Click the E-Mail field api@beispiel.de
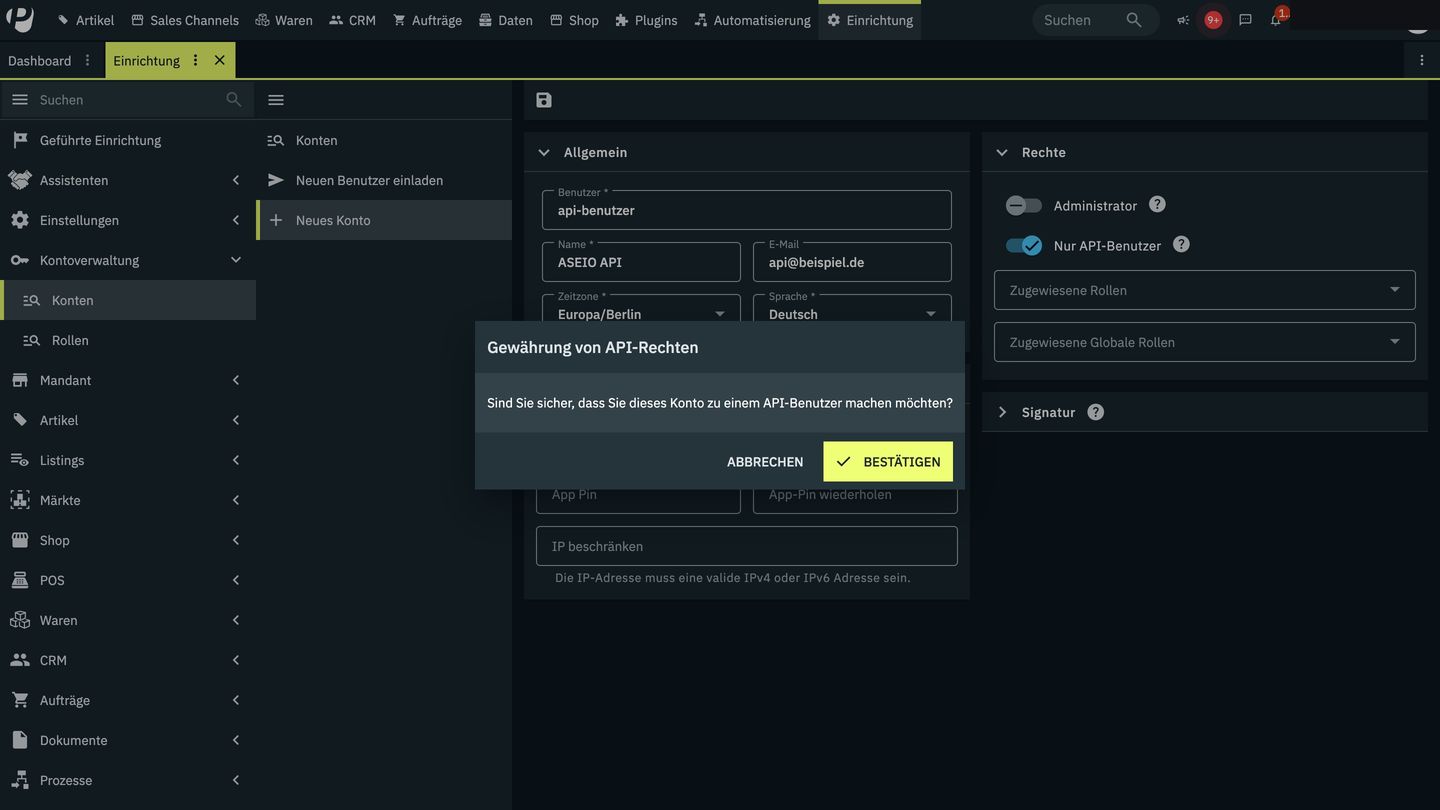1440x810 pixels. [x=852, y=262]
